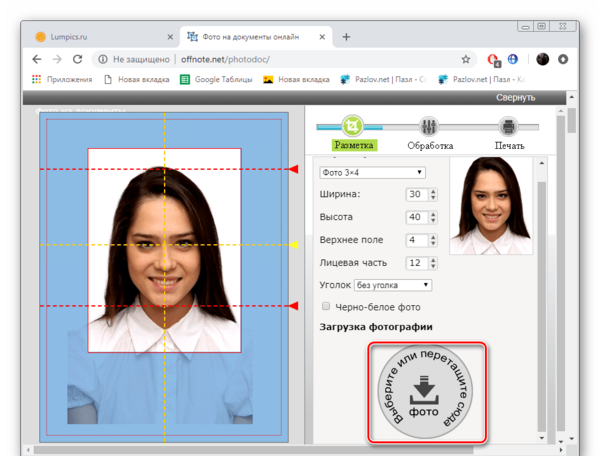Click the page horizontal scrollbar

(x=253, y=450)
